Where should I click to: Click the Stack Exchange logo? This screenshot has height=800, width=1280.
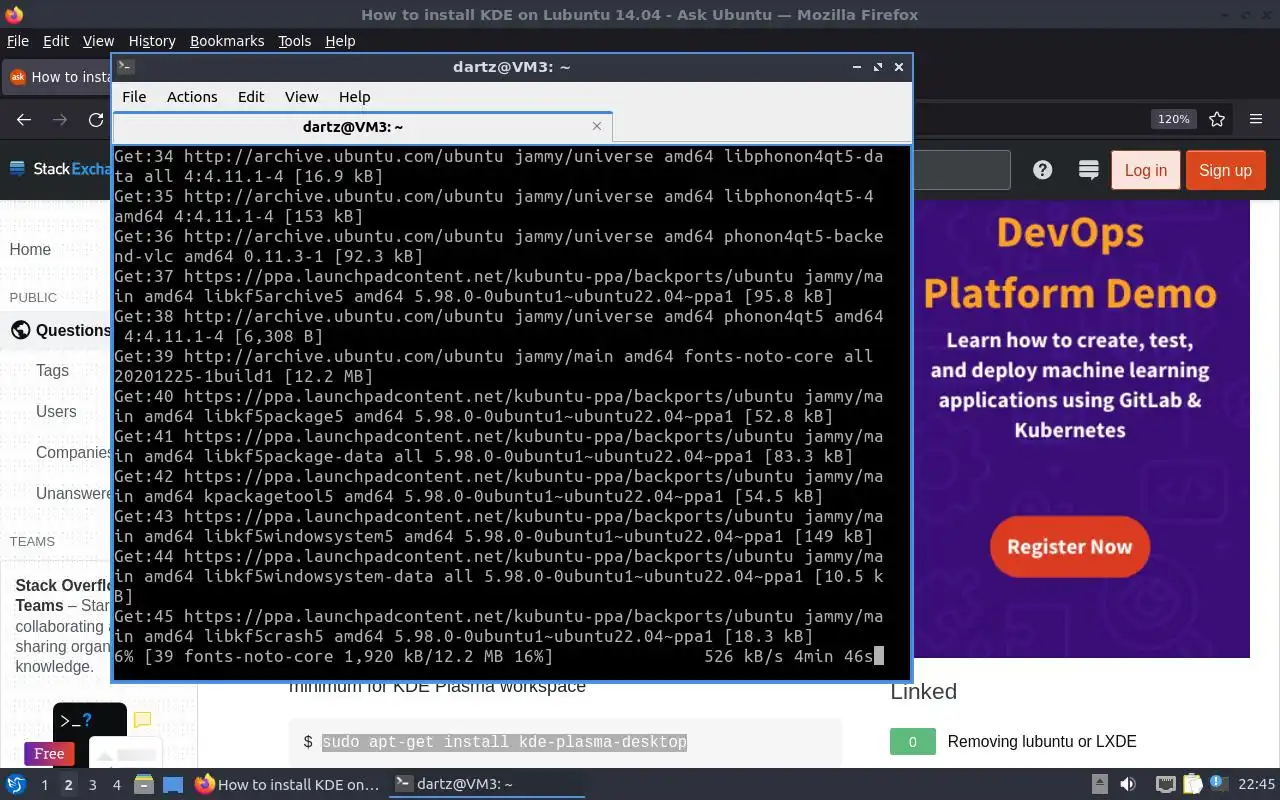click(x=60, y=169)
